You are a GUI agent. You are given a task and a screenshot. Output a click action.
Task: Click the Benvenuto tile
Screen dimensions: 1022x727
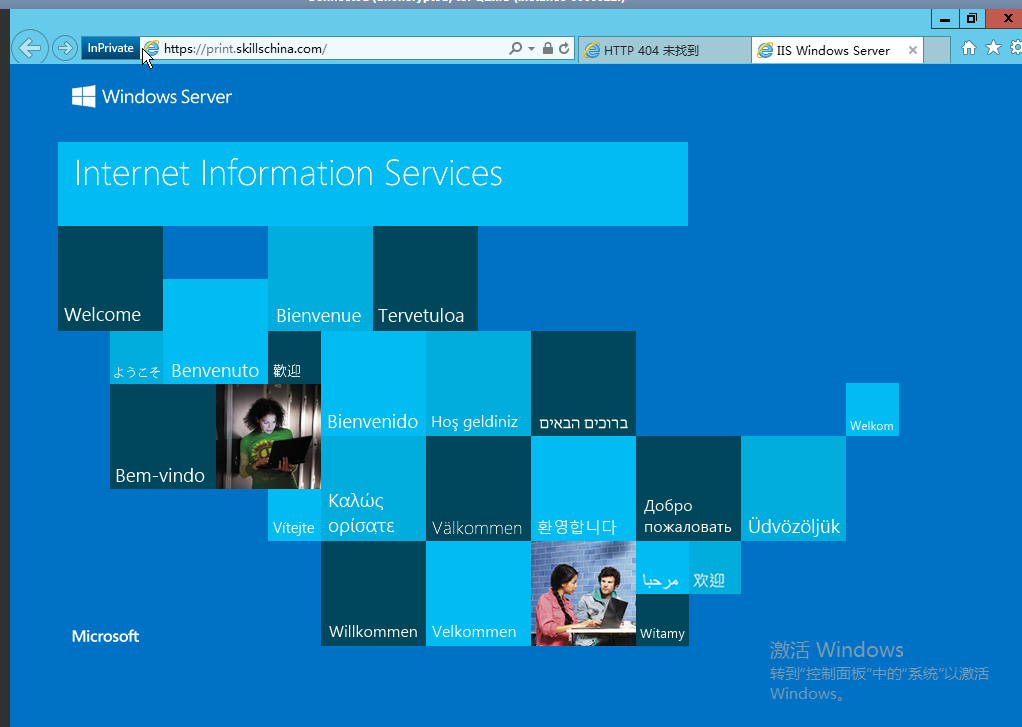pyautogui.click(x=215, y=331)
